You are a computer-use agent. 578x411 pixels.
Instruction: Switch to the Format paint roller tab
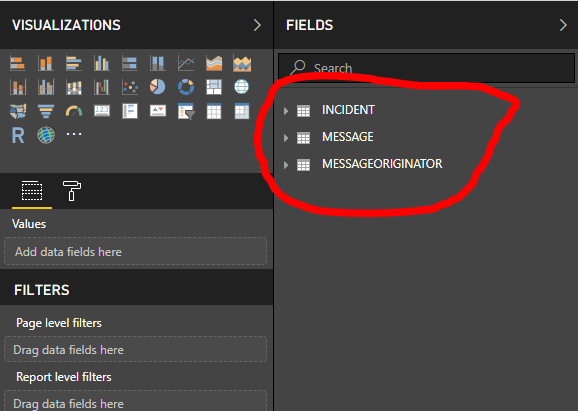tap(72, 191)
